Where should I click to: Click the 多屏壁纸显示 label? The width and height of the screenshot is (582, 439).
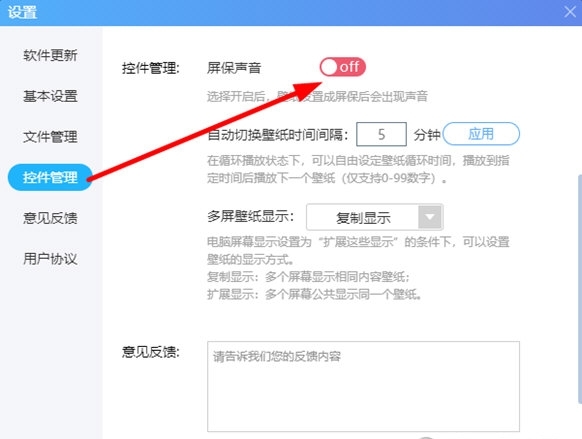pos(251,216)
